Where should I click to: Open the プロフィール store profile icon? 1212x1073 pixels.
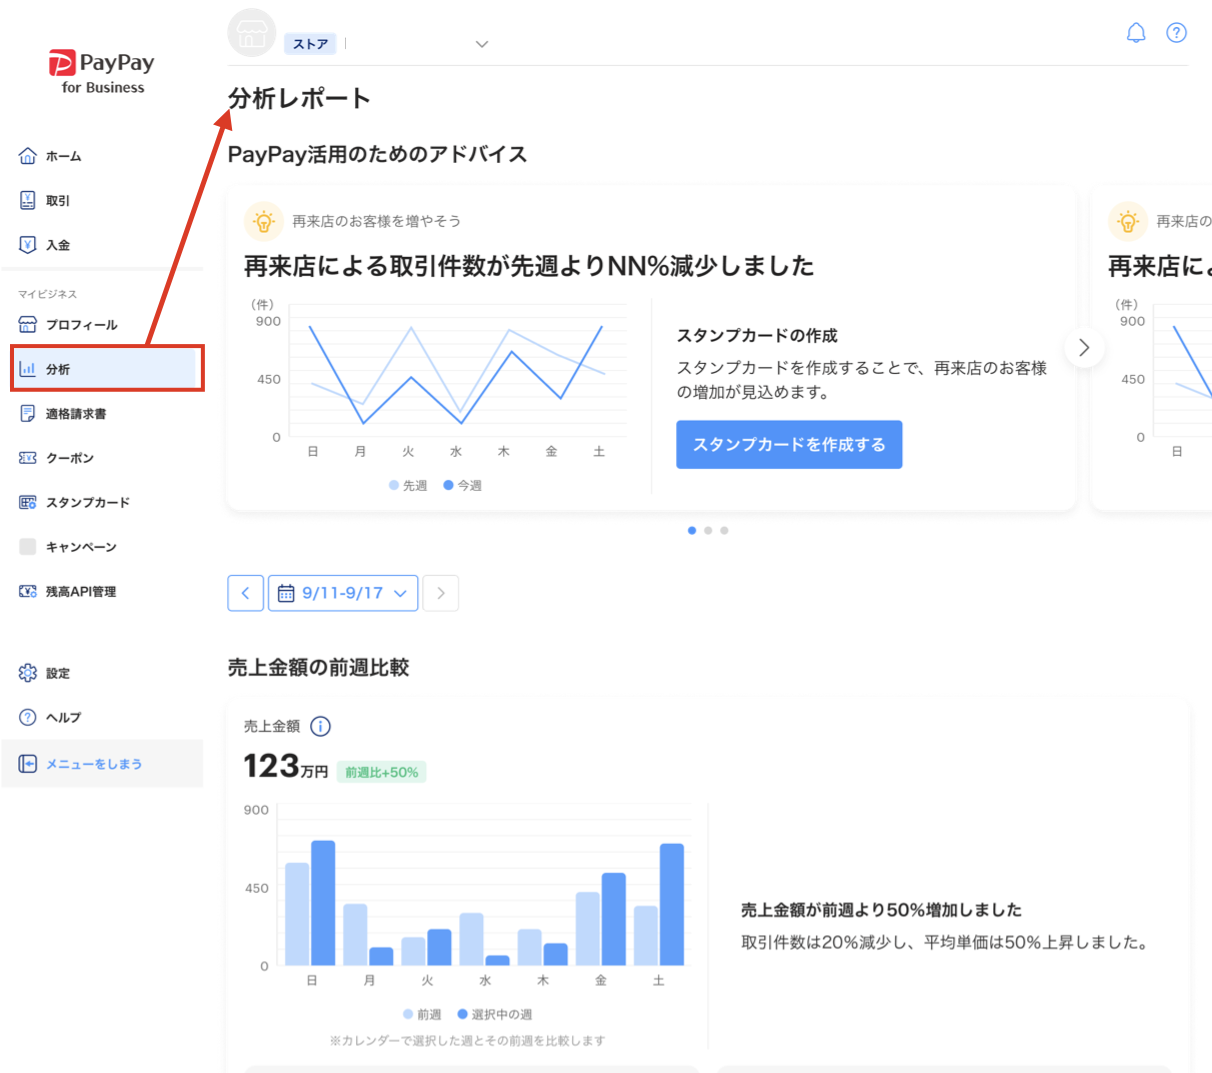point(28,324)
